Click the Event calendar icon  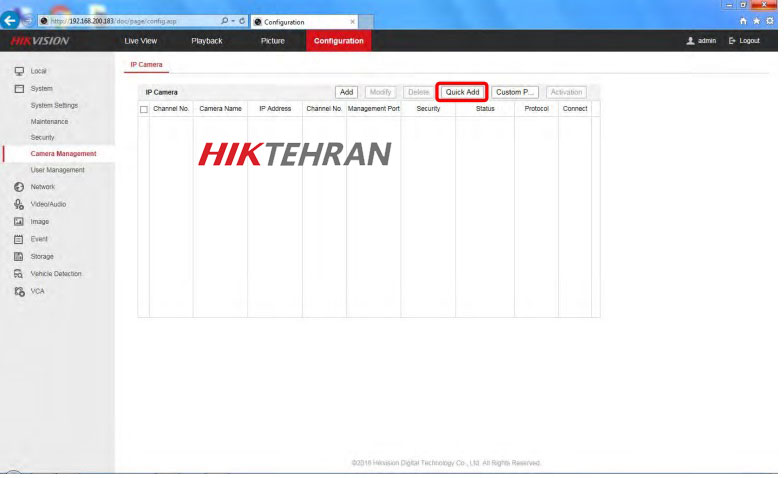click(x=19, y=239)
